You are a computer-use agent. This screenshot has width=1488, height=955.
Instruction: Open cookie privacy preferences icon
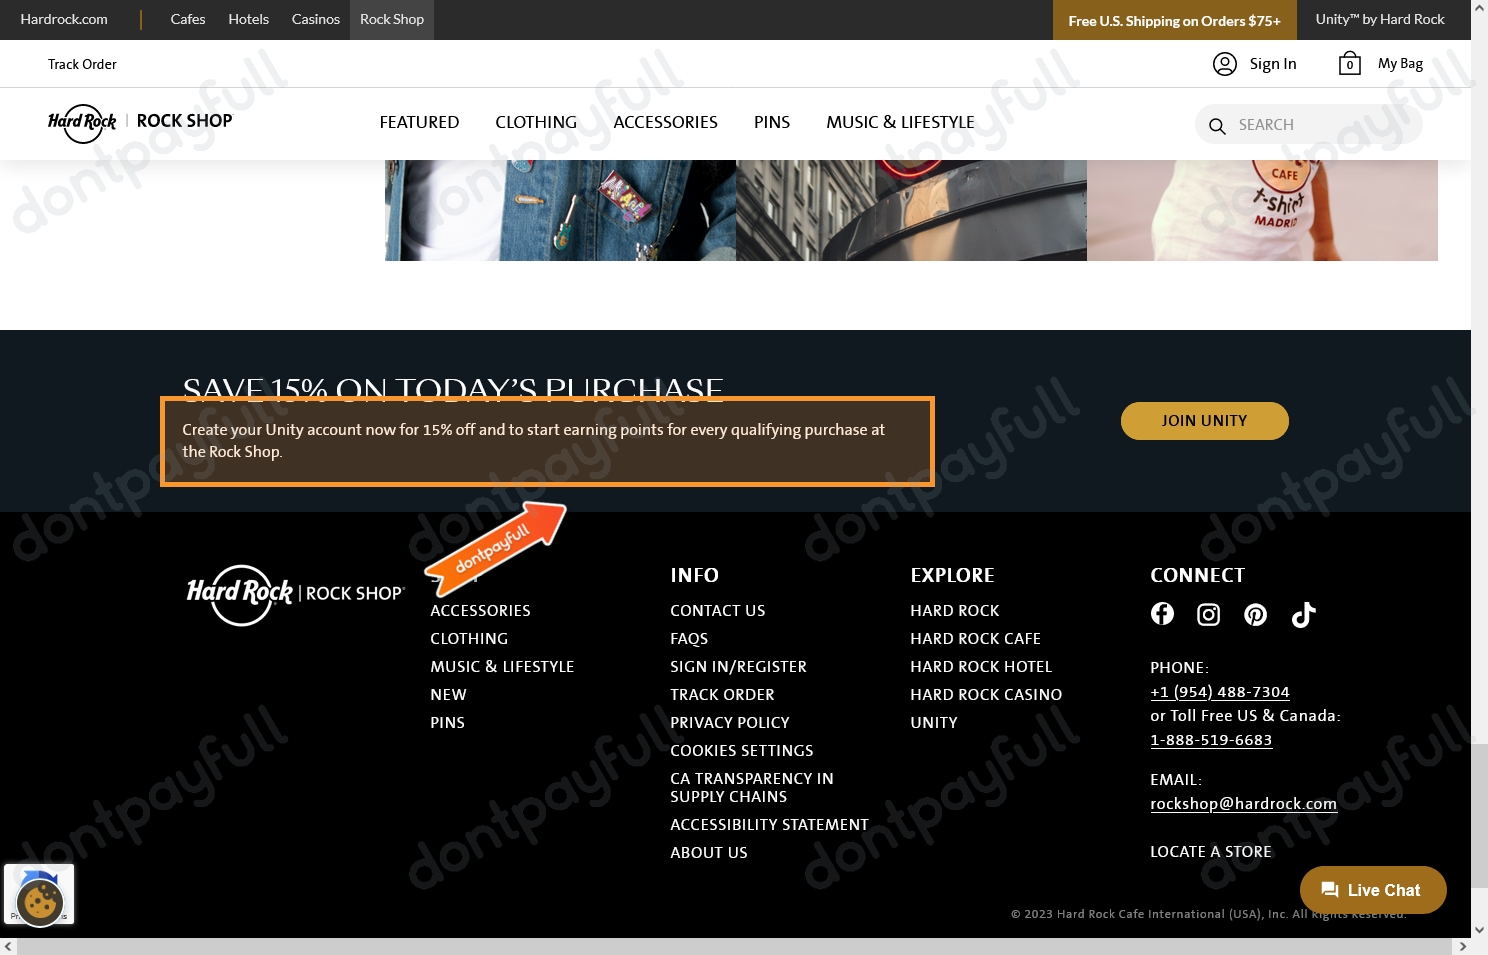coord(38,894)
